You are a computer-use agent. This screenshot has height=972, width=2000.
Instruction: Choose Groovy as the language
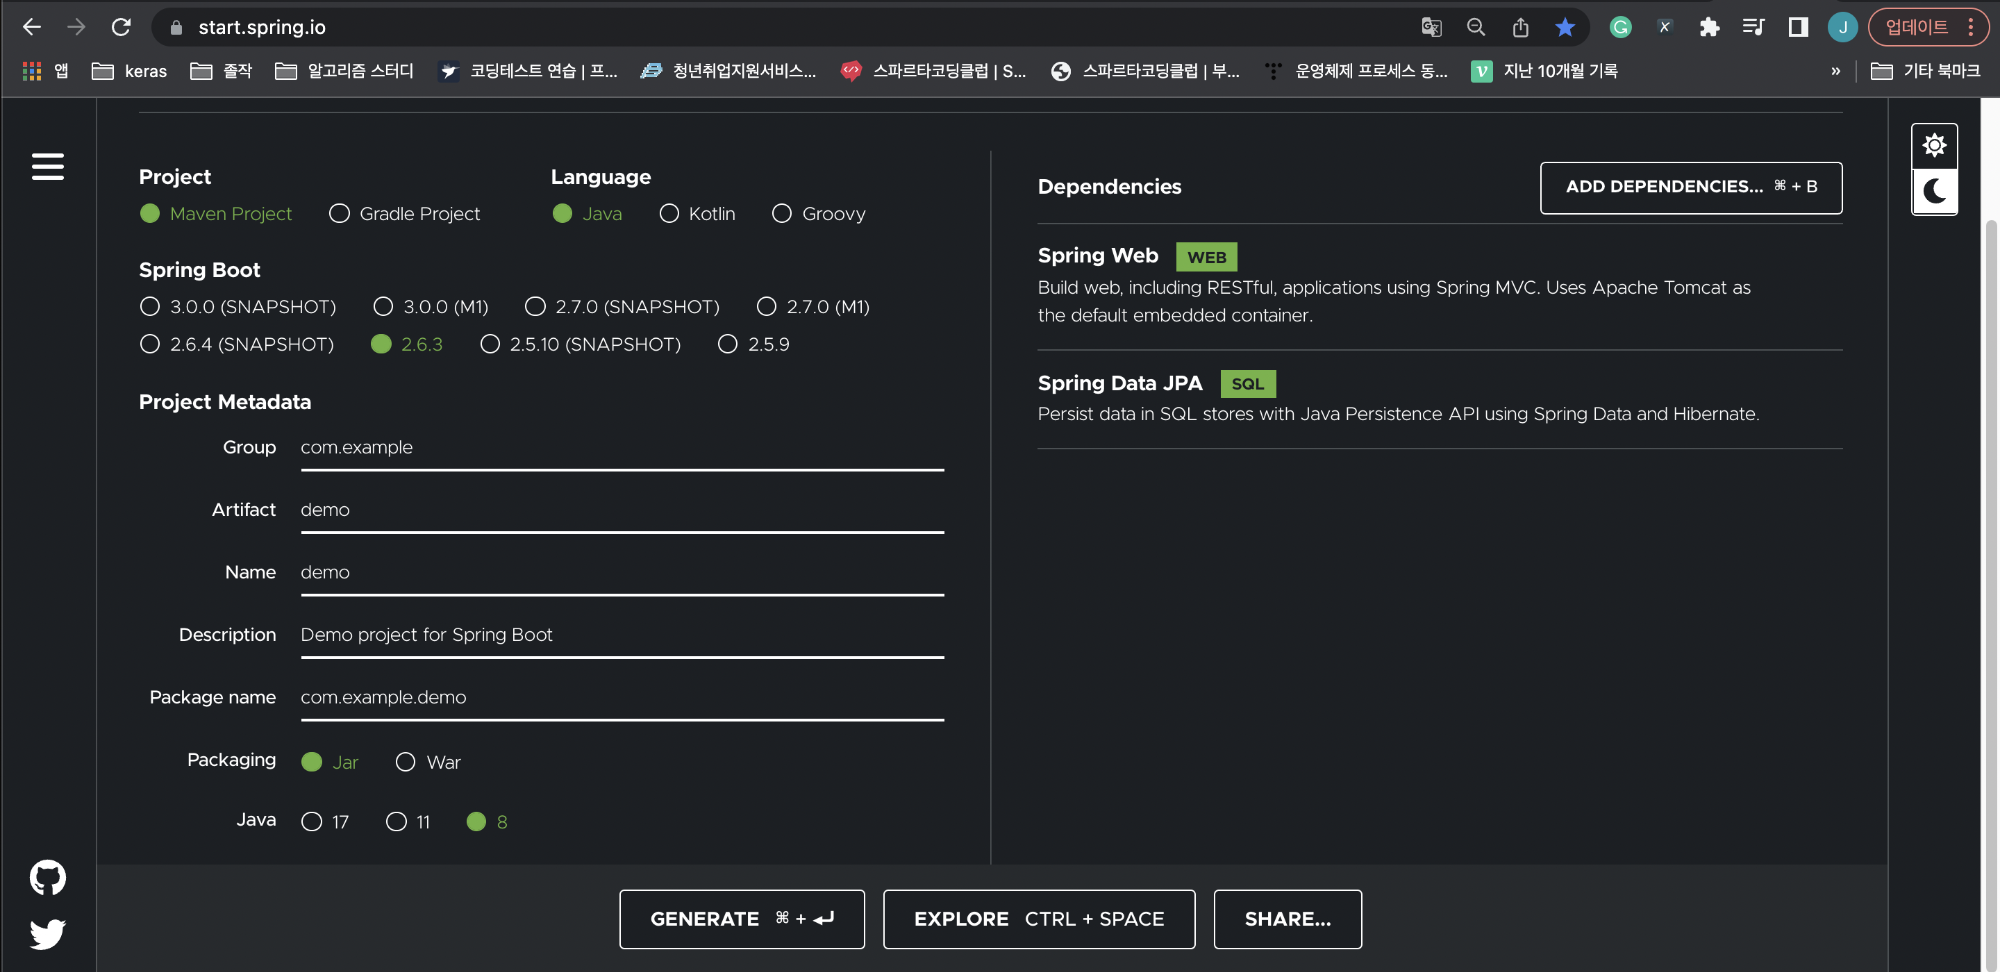(819, 213)
